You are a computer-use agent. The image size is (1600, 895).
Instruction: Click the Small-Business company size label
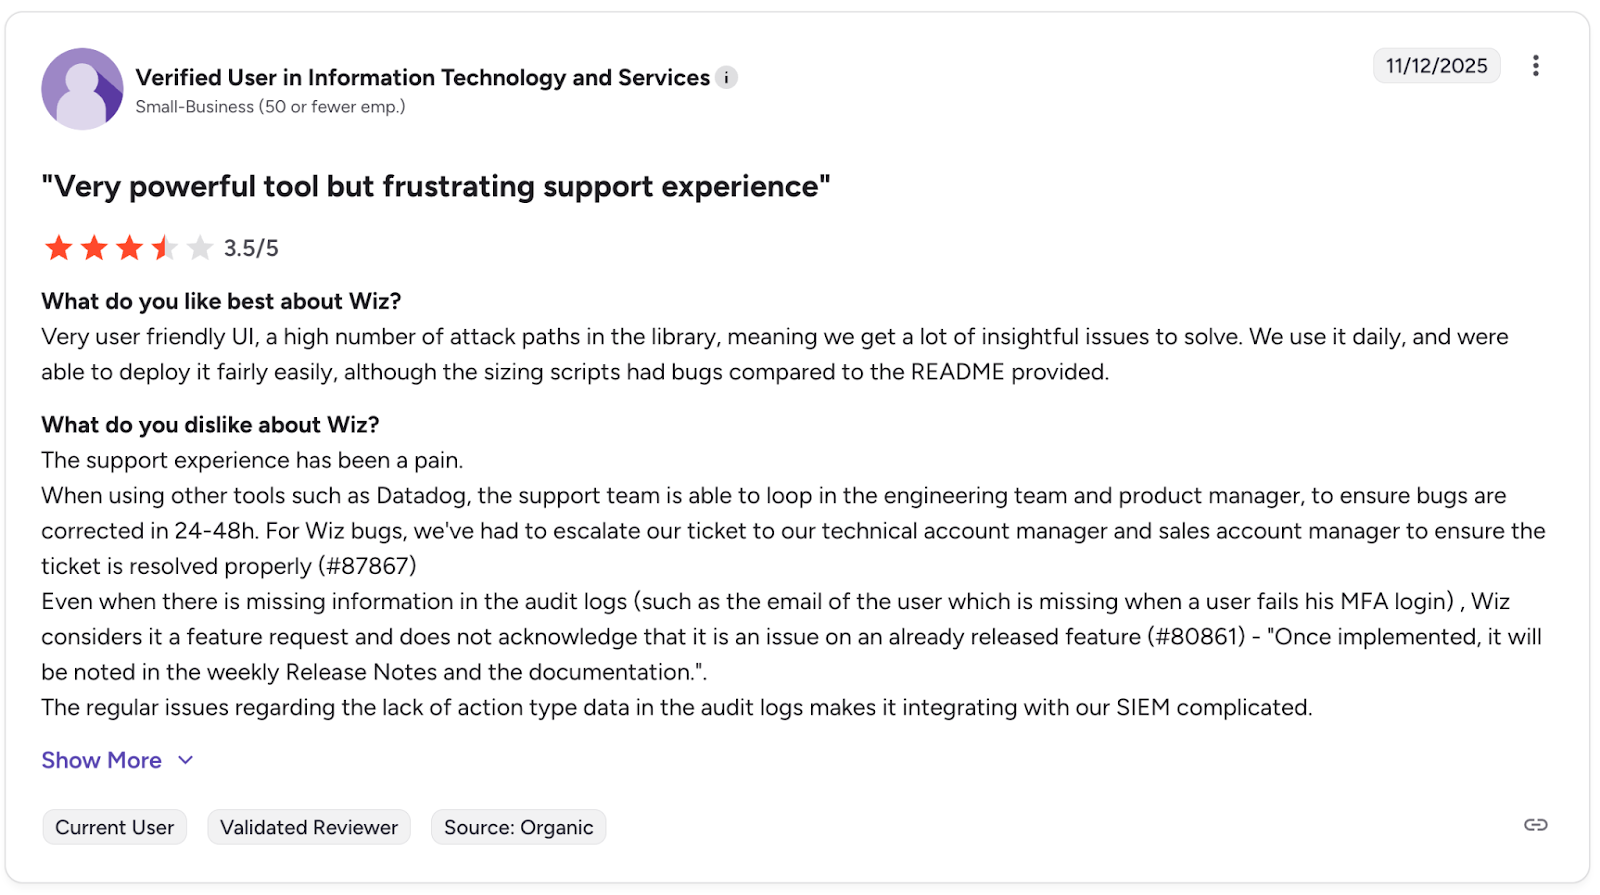[x=270, y=107]
